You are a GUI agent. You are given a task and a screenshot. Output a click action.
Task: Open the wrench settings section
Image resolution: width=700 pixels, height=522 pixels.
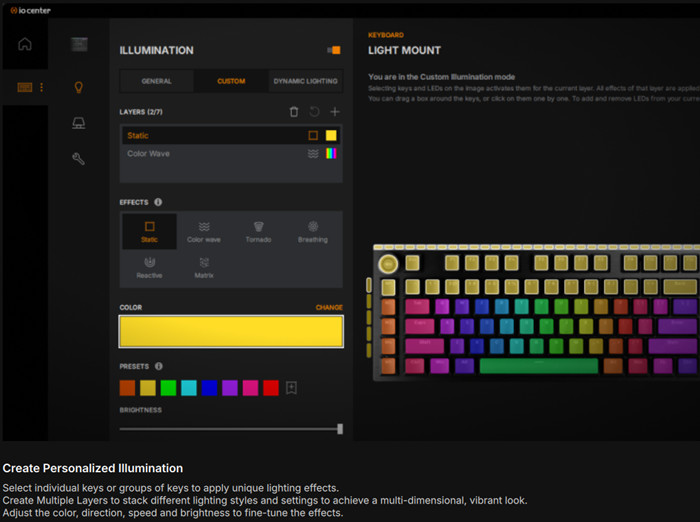(x=79, y=159)
